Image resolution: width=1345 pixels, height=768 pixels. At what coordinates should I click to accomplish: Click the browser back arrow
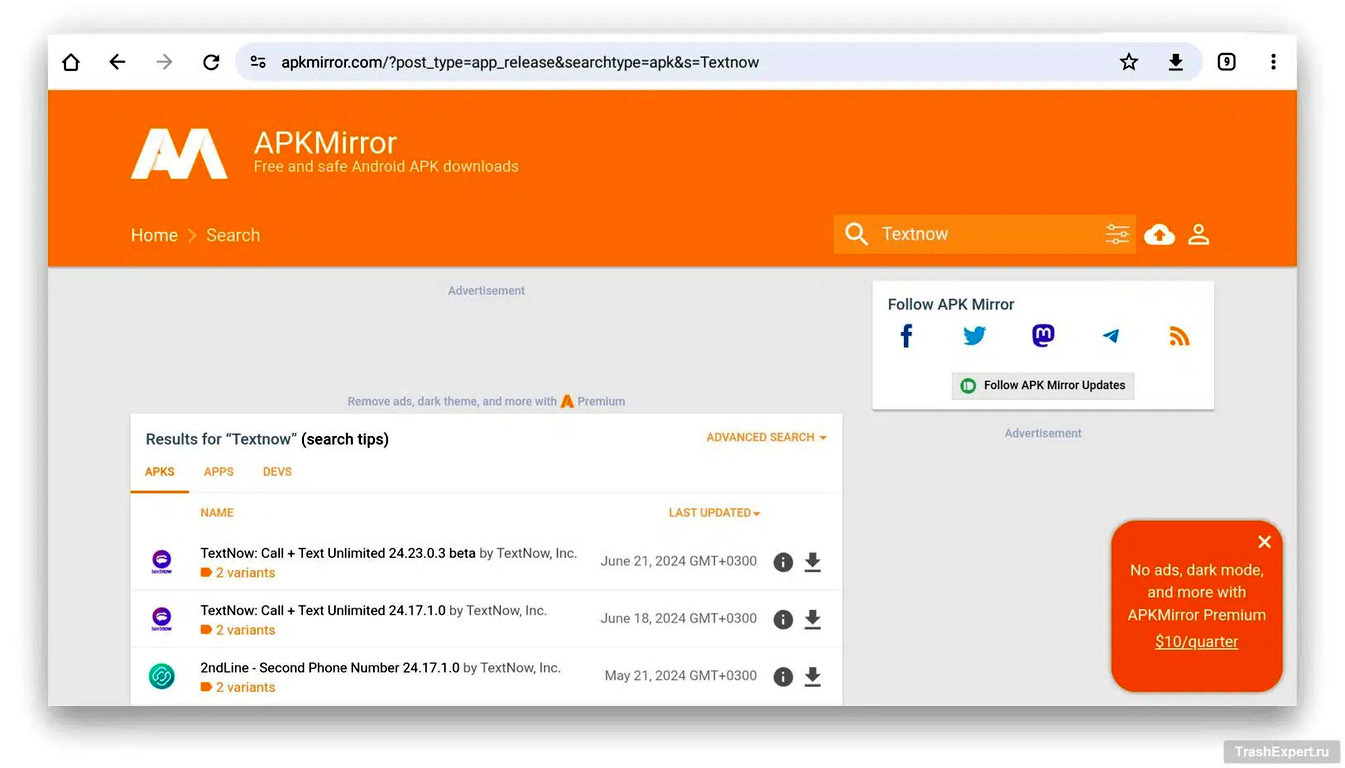click(x=117, y=62)
